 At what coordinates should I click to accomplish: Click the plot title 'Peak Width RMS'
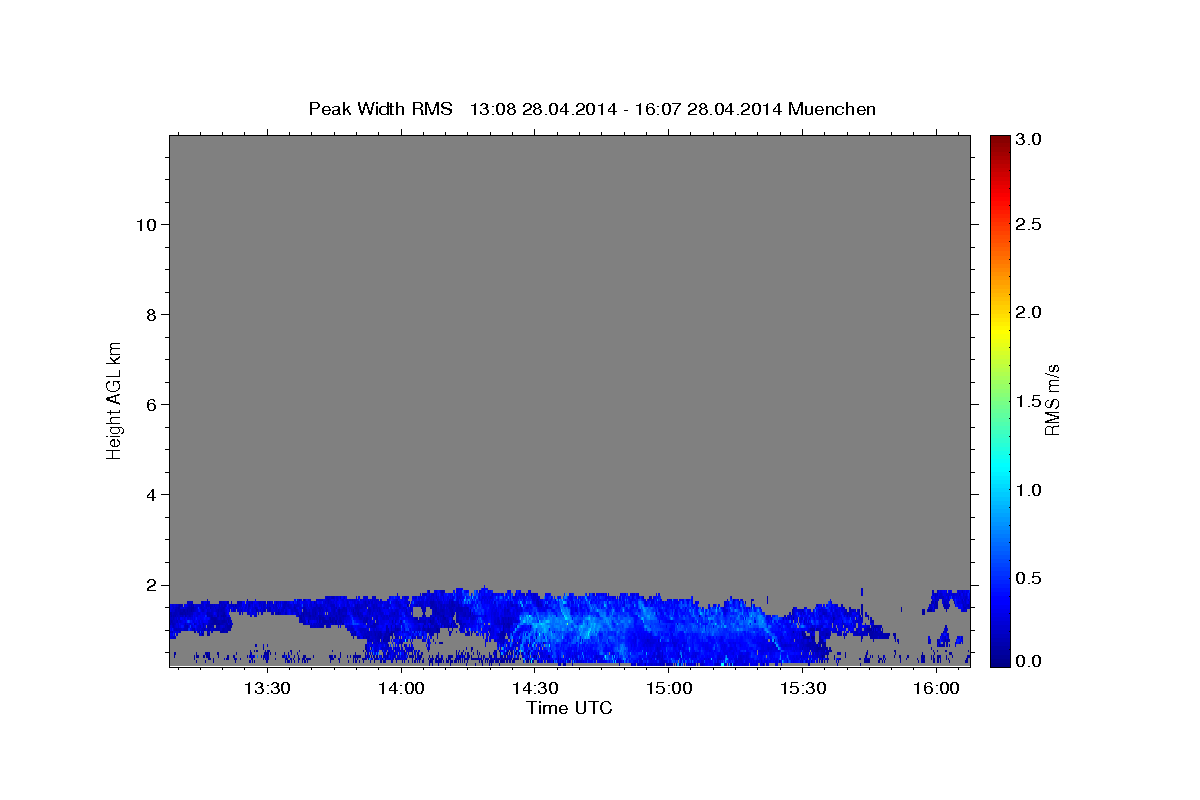pos(381,109)
